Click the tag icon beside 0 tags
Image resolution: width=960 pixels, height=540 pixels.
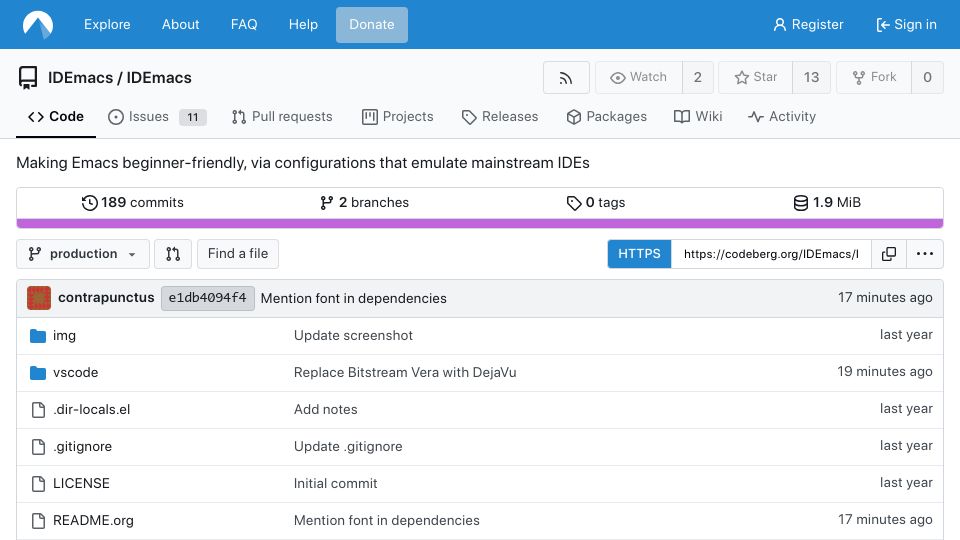[x=574, y=203]
